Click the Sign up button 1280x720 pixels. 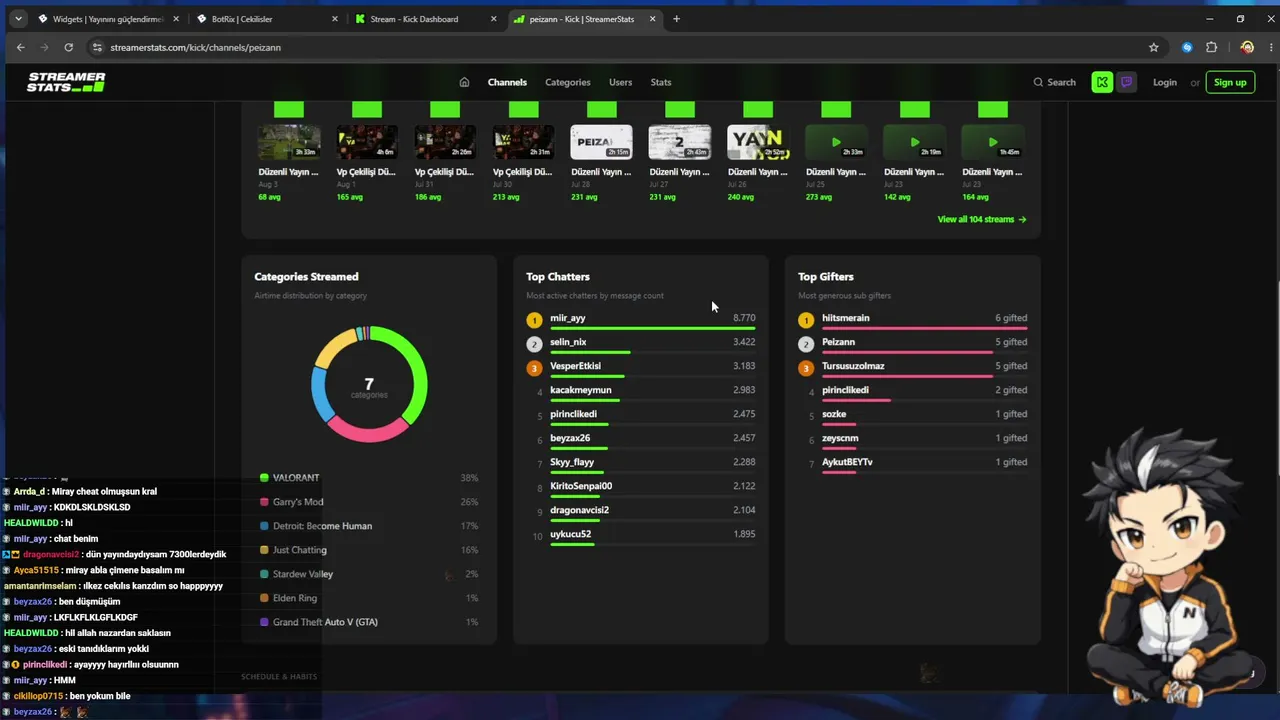1230,82
